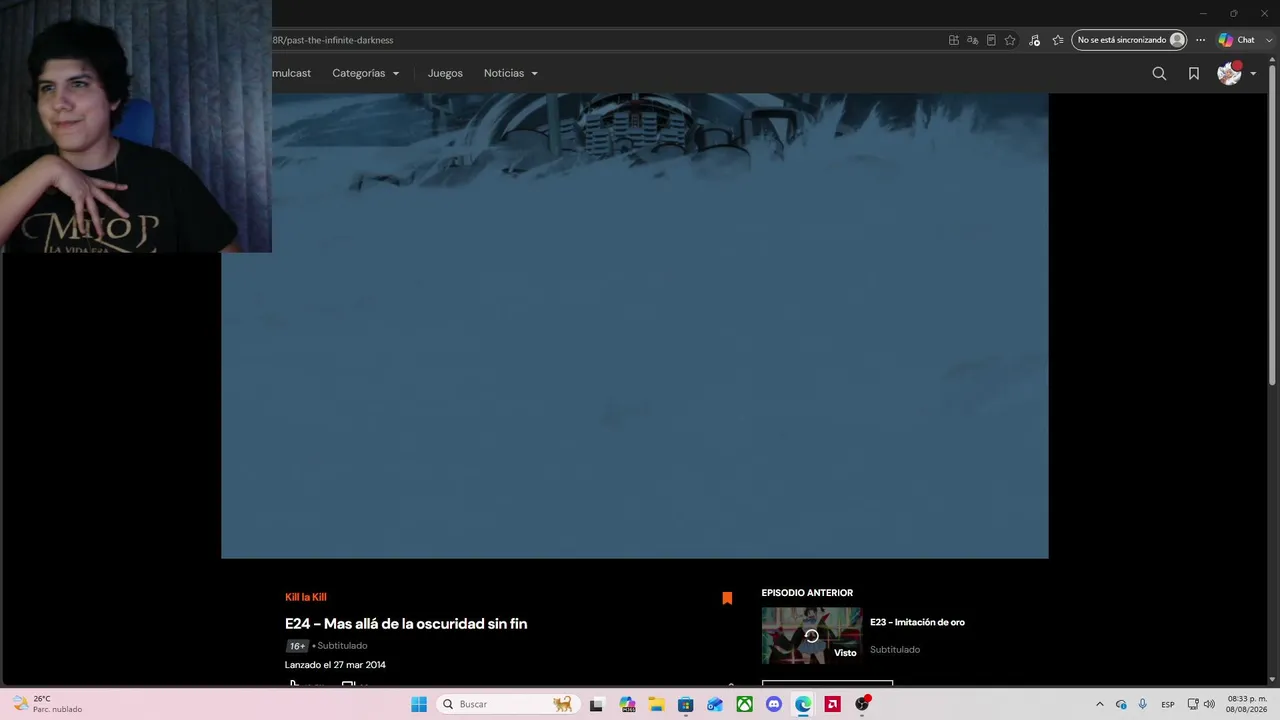1280x720 pixels.
Task: Click the 'No se está sincronizando' profile button
Action: [x=1130, y=40]
